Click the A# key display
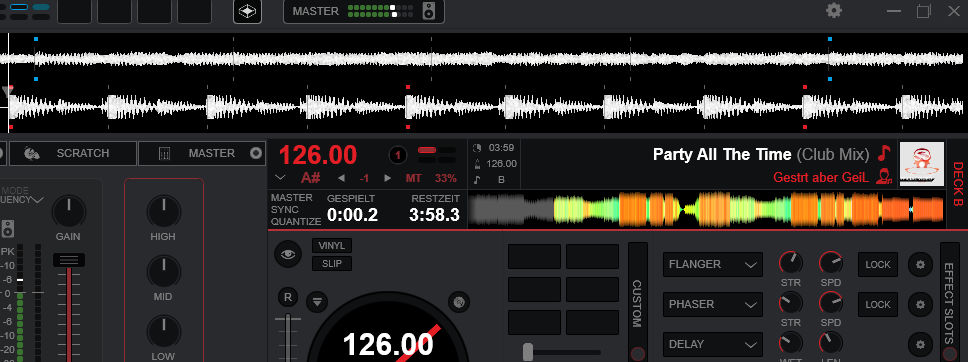968x362 pixels. click(311, 179)
